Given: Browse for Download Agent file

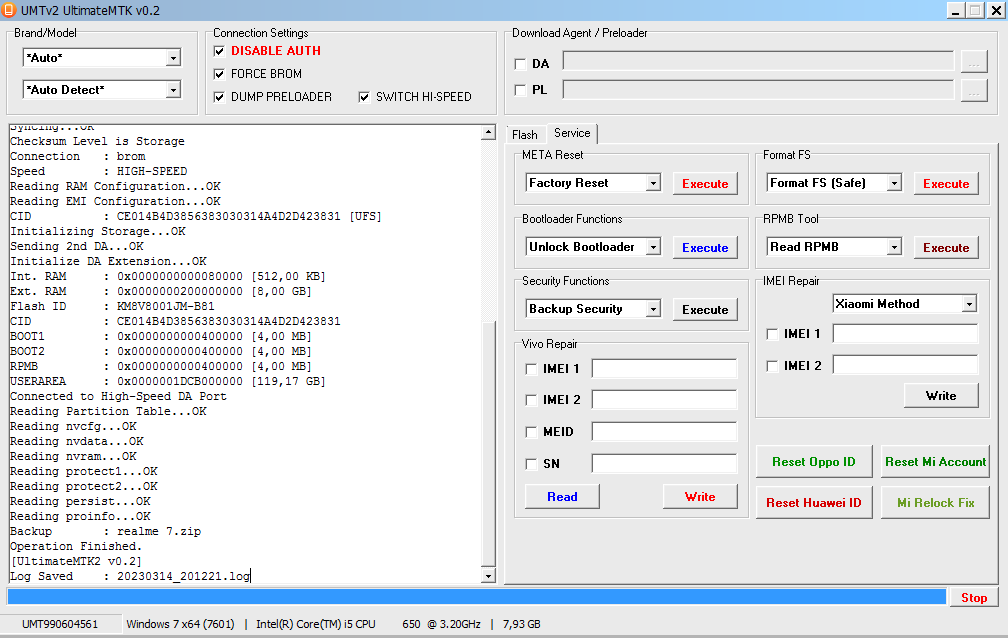Looking at the screenshot, I should pos(974,63).
